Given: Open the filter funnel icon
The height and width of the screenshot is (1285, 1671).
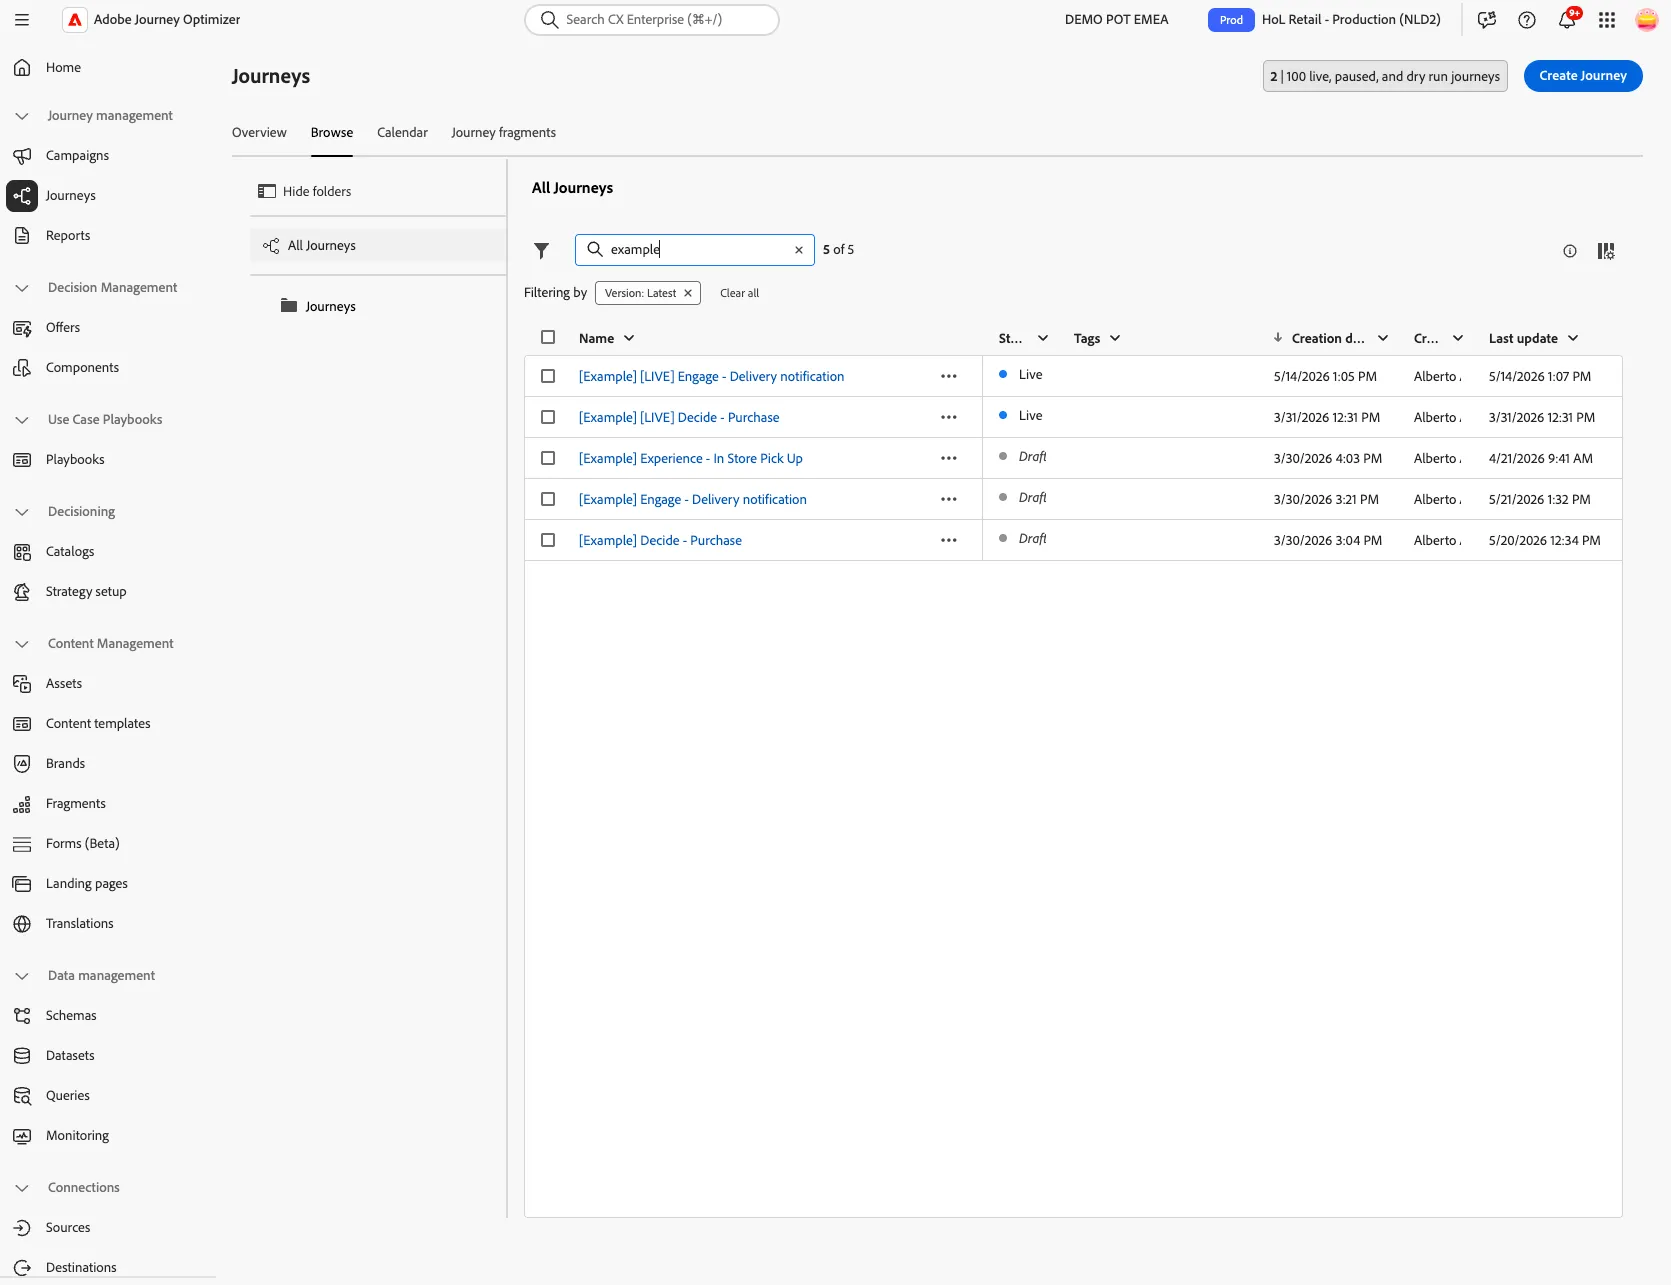Looking at the screenshot, I should [541, 250].
